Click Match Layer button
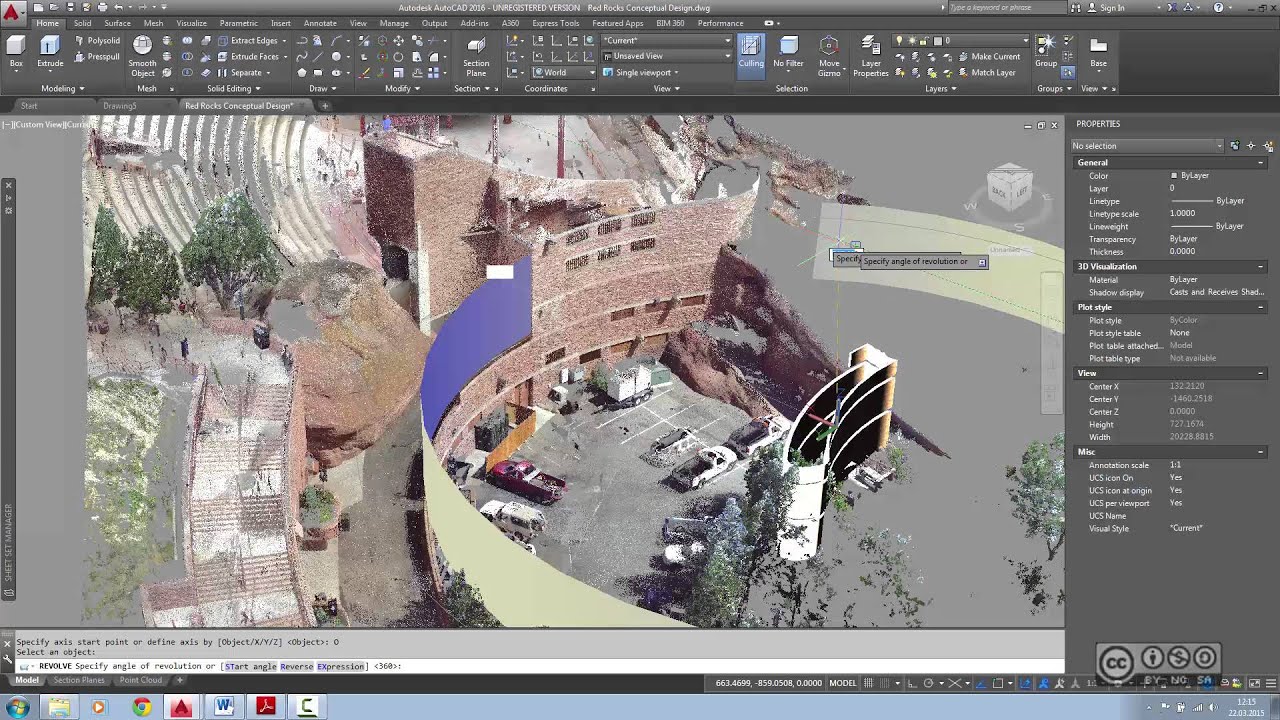The height and width of the screenshot is (720, 1280). tap(986, 73)
